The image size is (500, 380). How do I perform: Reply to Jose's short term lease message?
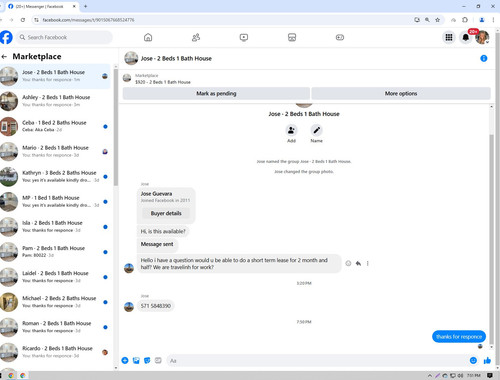pyautogui.click(x=358, y=263)
